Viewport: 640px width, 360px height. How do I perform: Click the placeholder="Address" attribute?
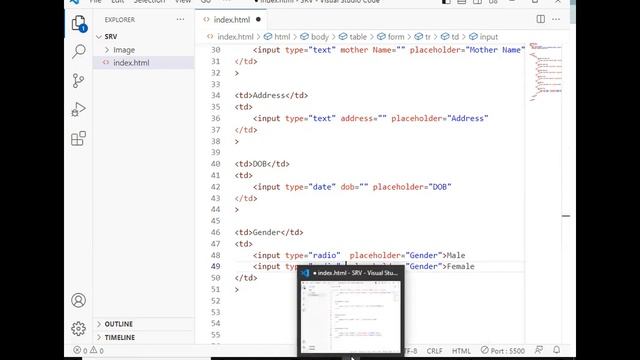click(440, 118)
